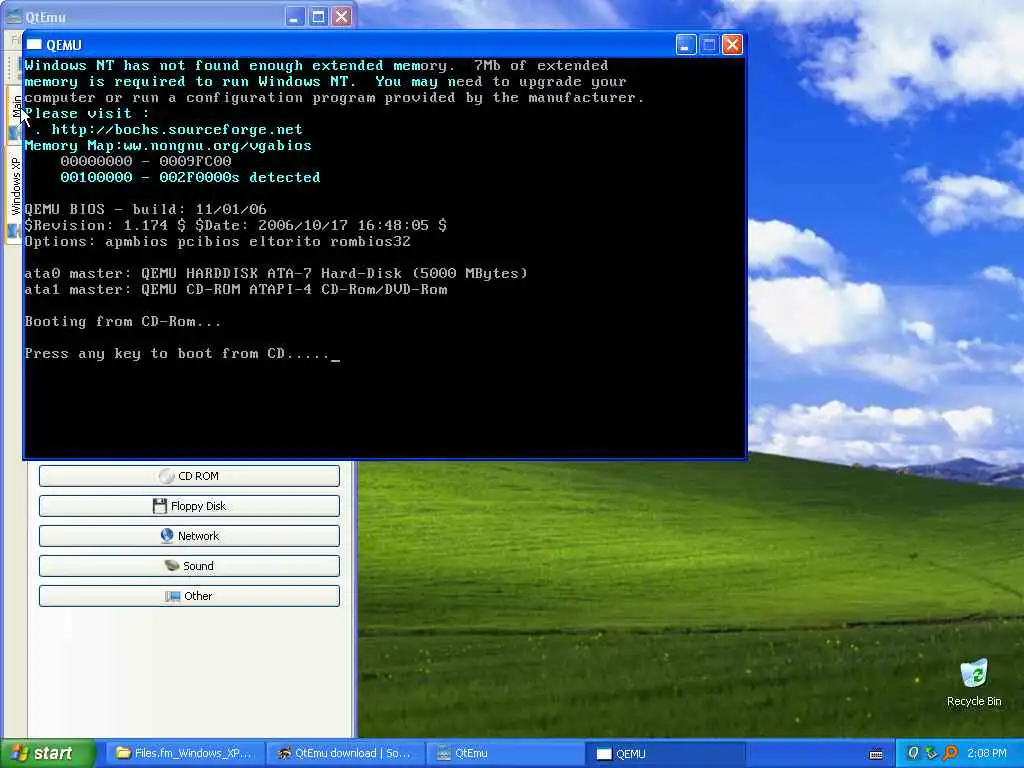Open the Sound settings button
This screenshot has height=768, width=1024.
(189, 566)
